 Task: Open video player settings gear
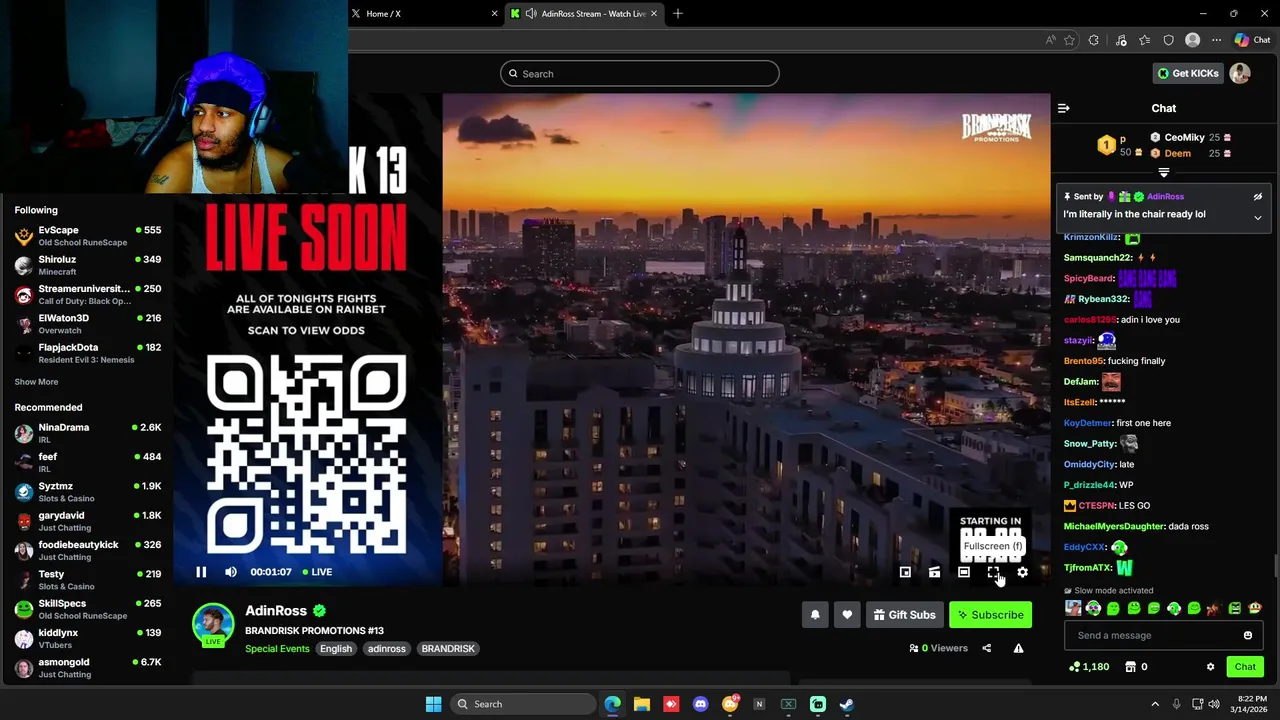click(1022, 572)
